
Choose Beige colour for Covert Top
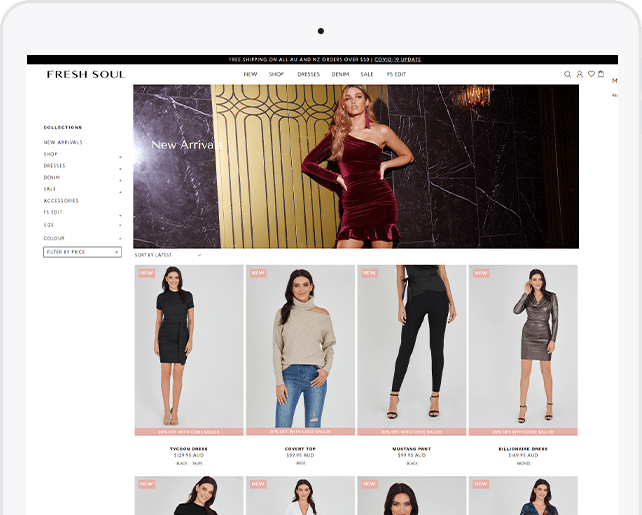301,463
